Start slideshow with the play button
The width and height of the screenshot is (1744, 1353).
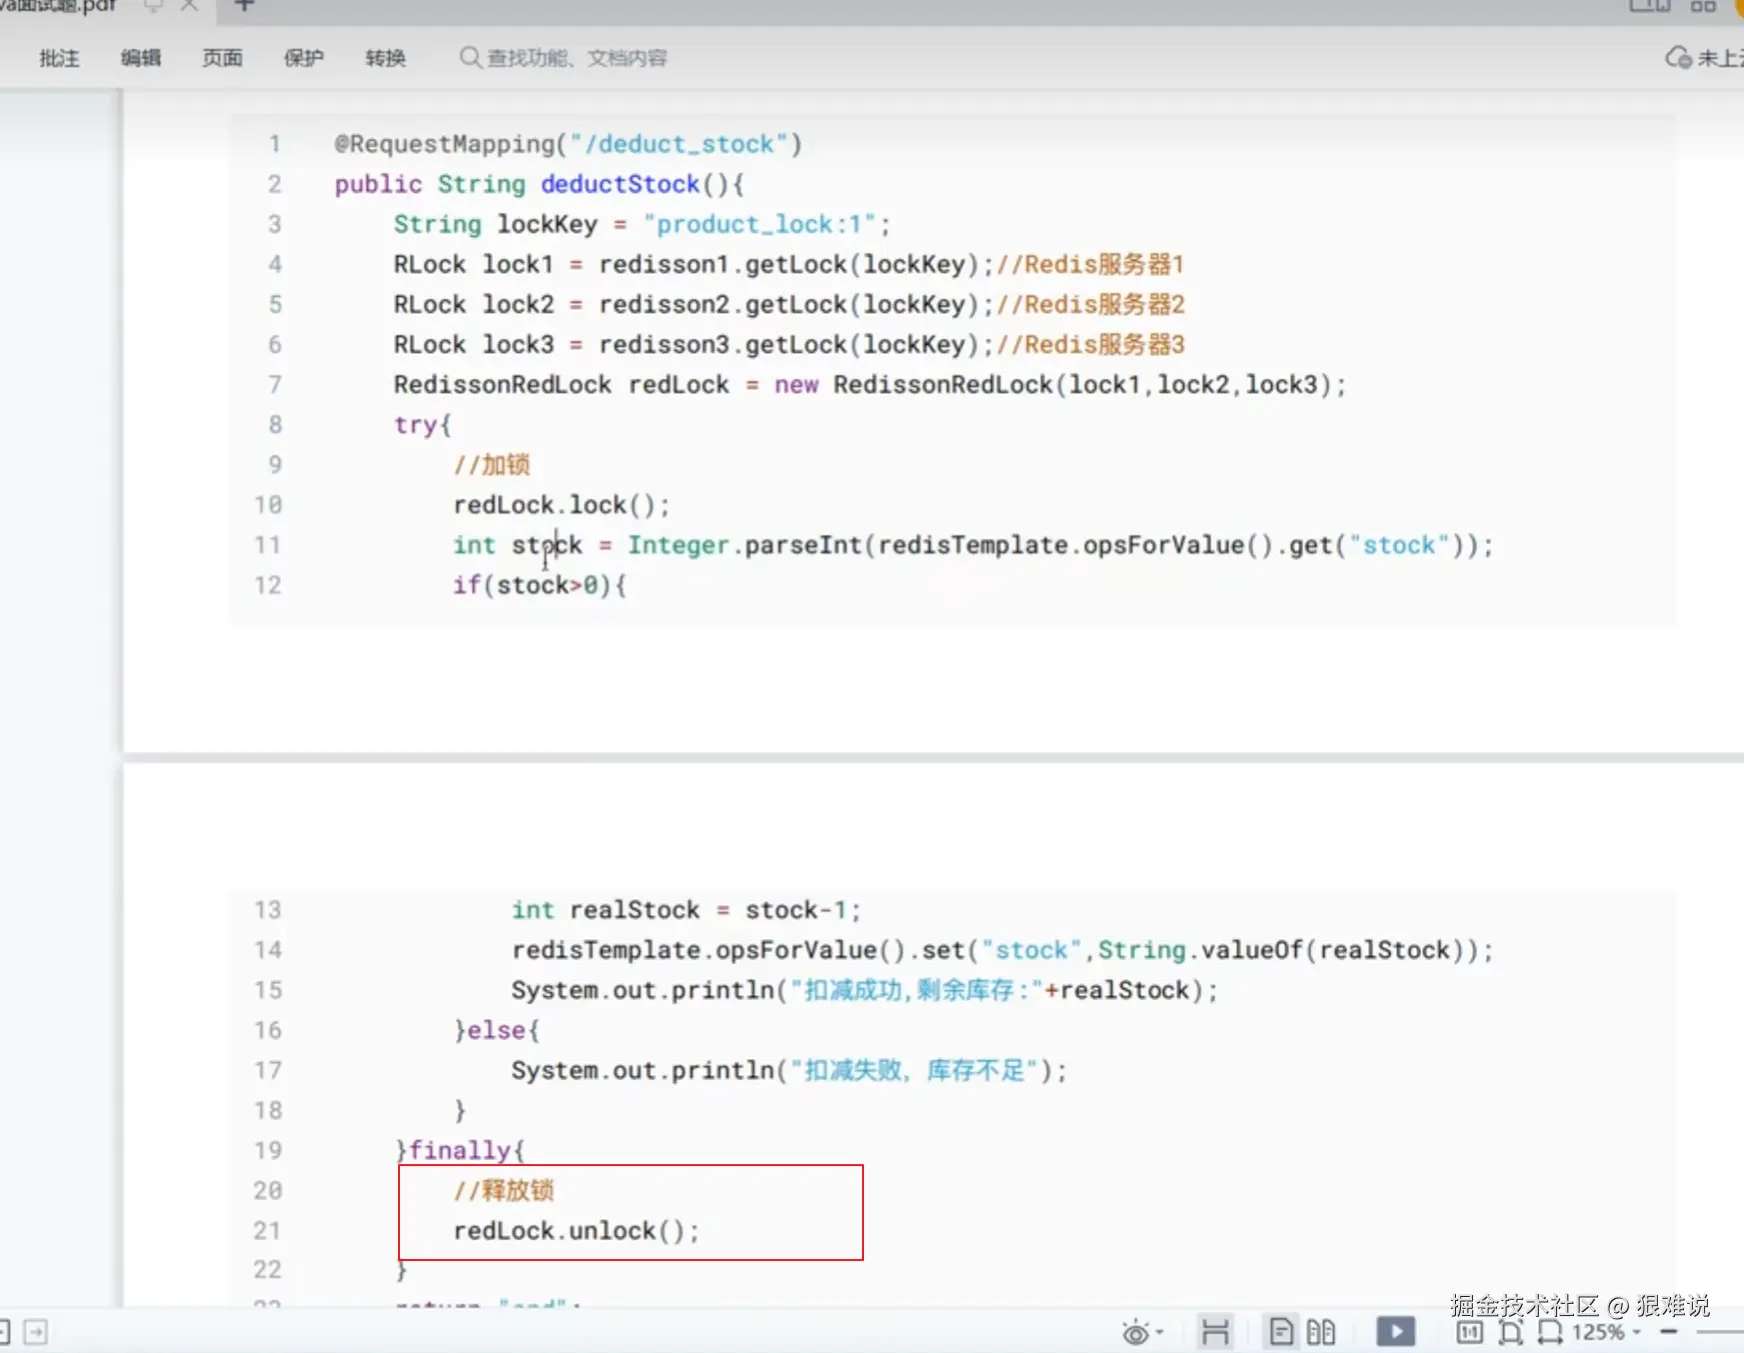(x=1396, y=1332)
